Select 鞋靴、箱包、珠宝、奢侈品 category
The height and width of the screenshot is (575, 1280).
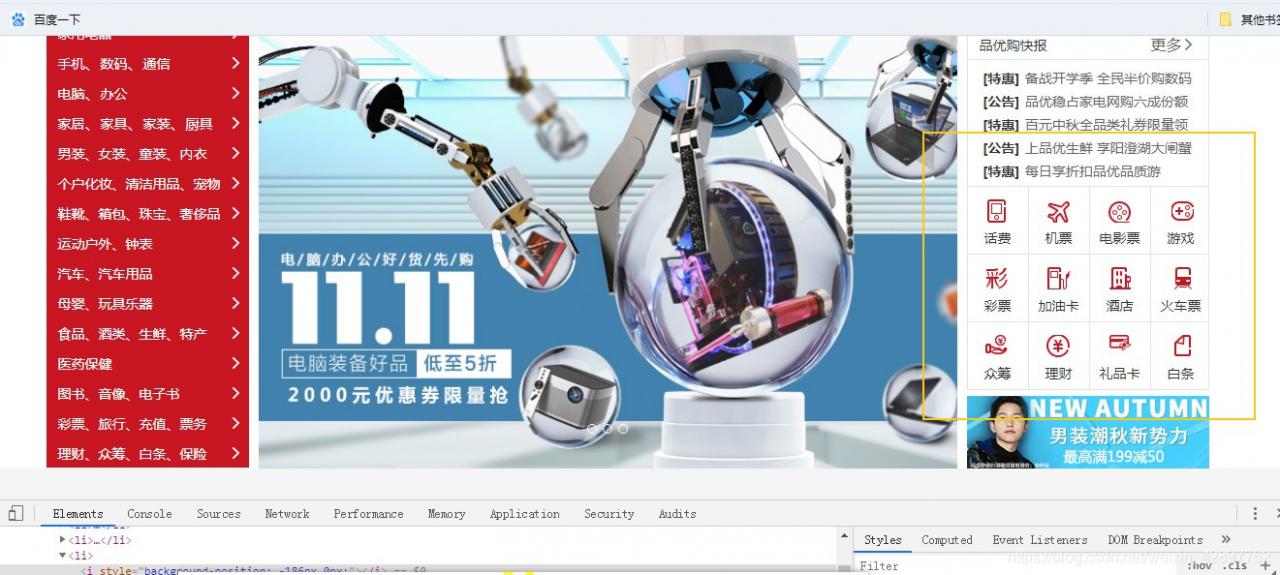click(138, 214)
